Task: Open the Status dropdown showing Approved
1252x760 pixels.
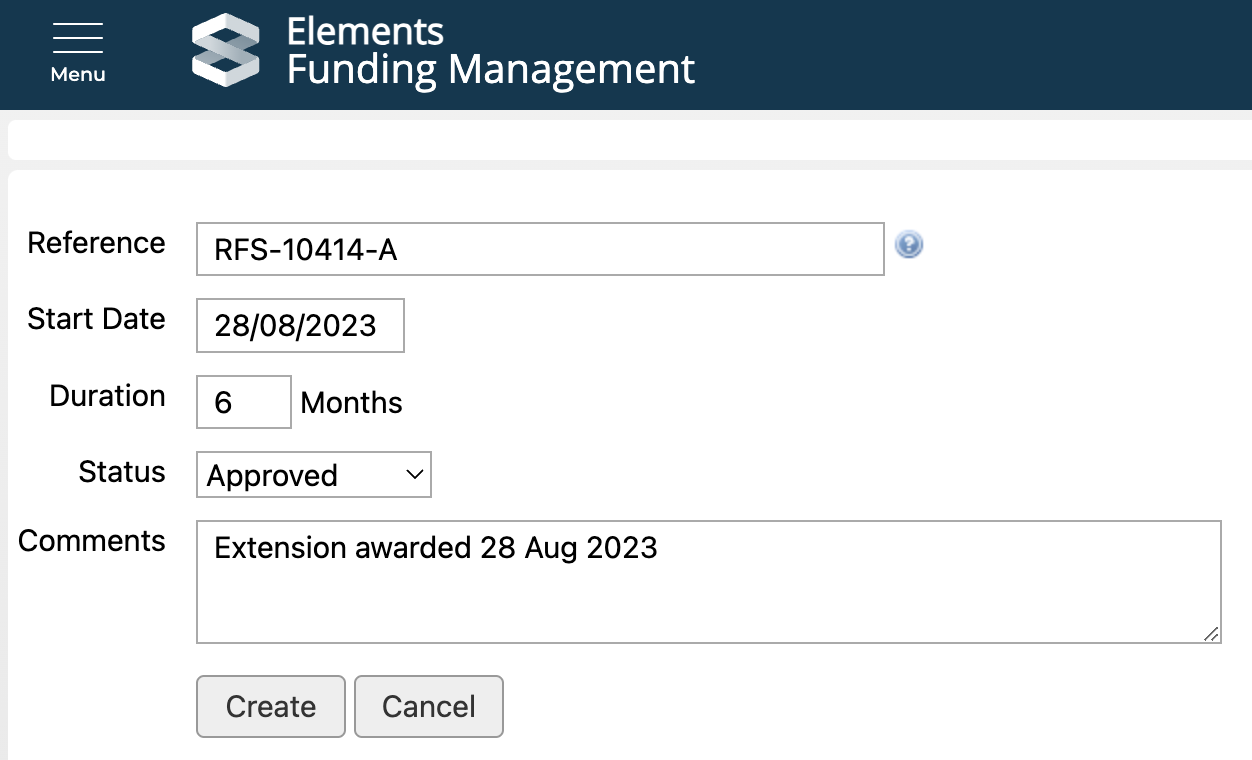Action: [x=313, y=475]
